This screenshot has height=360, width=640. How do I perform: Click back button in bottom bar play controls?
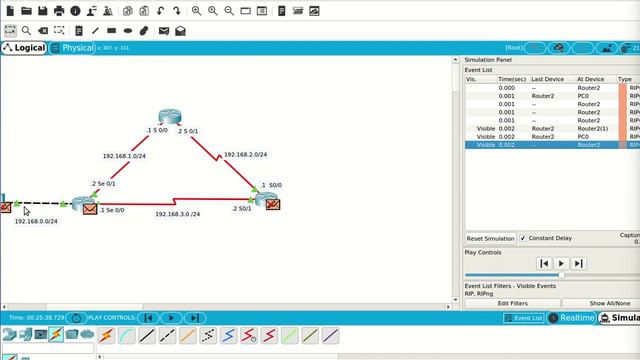click(x=149, y=318)
